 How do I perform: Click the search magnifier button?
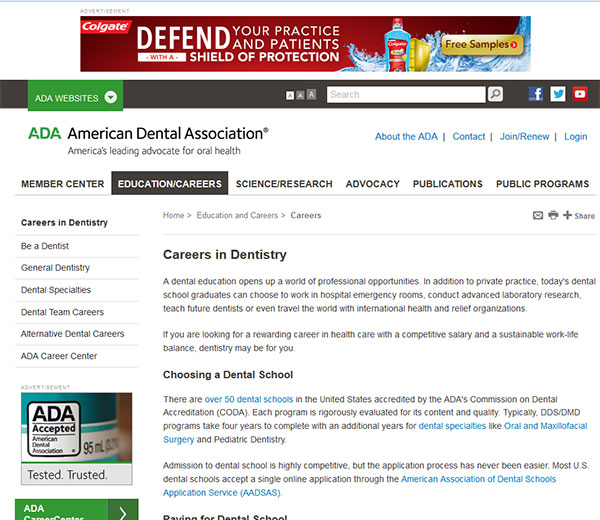[x=494, y=95]
